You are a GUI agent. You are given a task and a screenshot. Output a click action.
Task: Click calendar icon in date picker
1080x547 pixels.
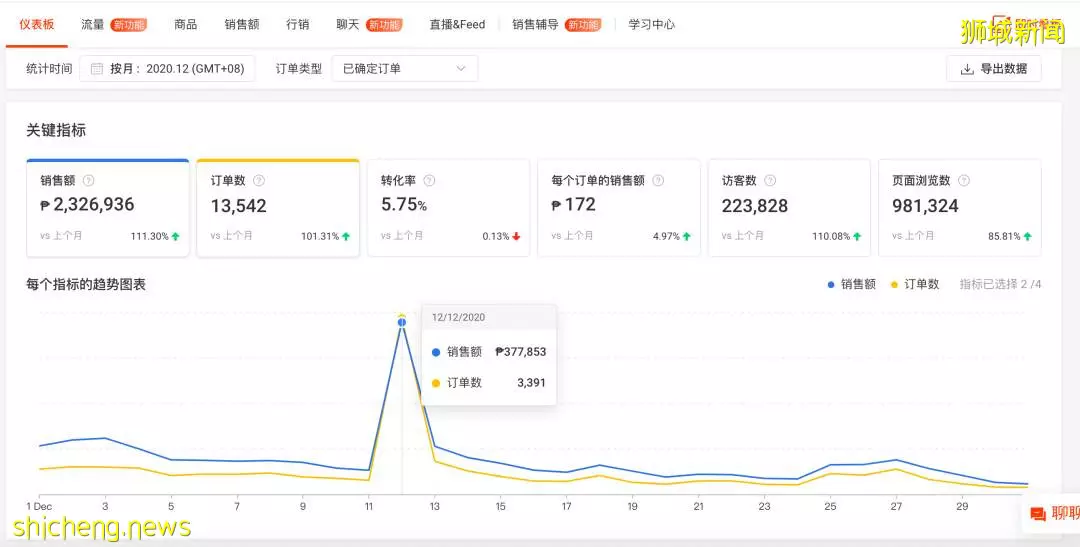pos(97,69)
